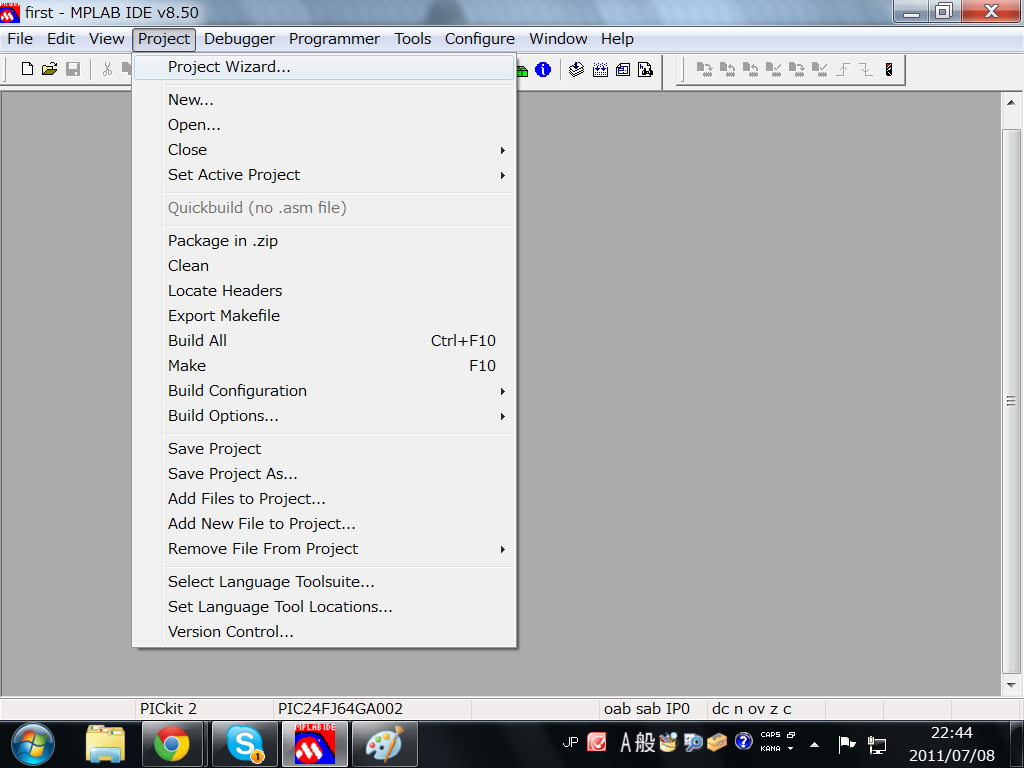Click the Save File diskette icon

tap(73, 69)
